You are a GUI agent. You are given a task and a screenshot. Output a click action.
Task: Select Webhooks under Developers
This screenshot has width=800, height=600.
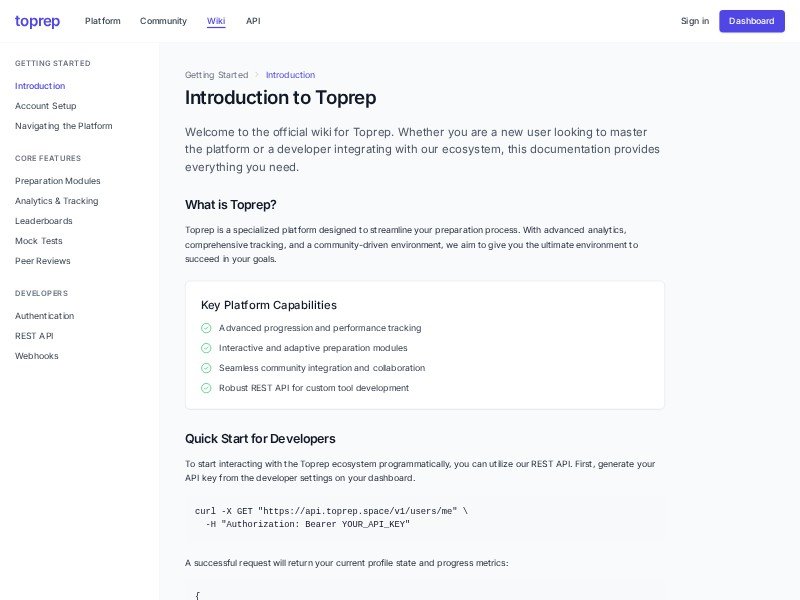pyautogui.click(x=37, y=356)
